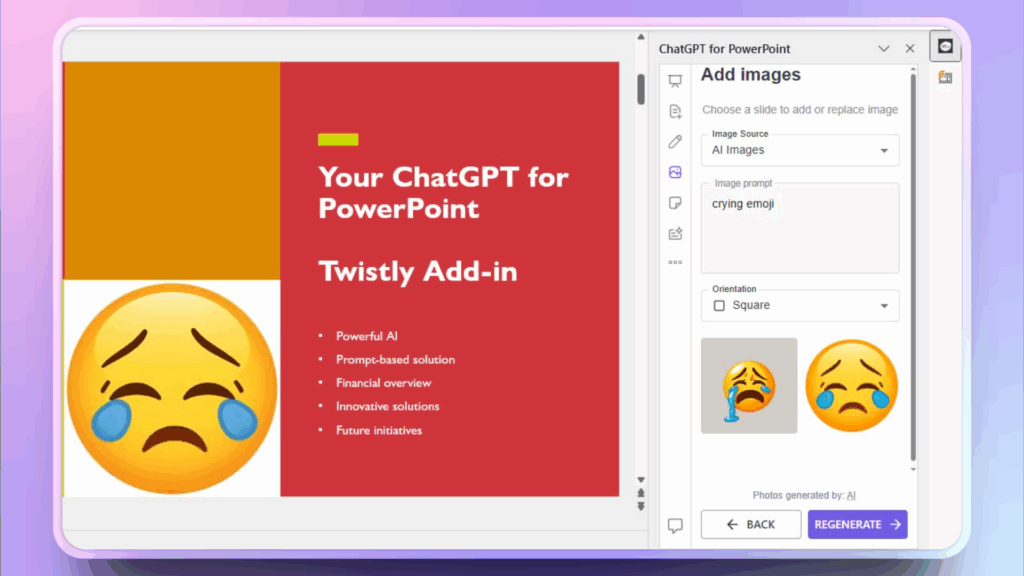
Task: Select the first crying emoji thumbnail with gray background
Action: click(x=749, y=385)
